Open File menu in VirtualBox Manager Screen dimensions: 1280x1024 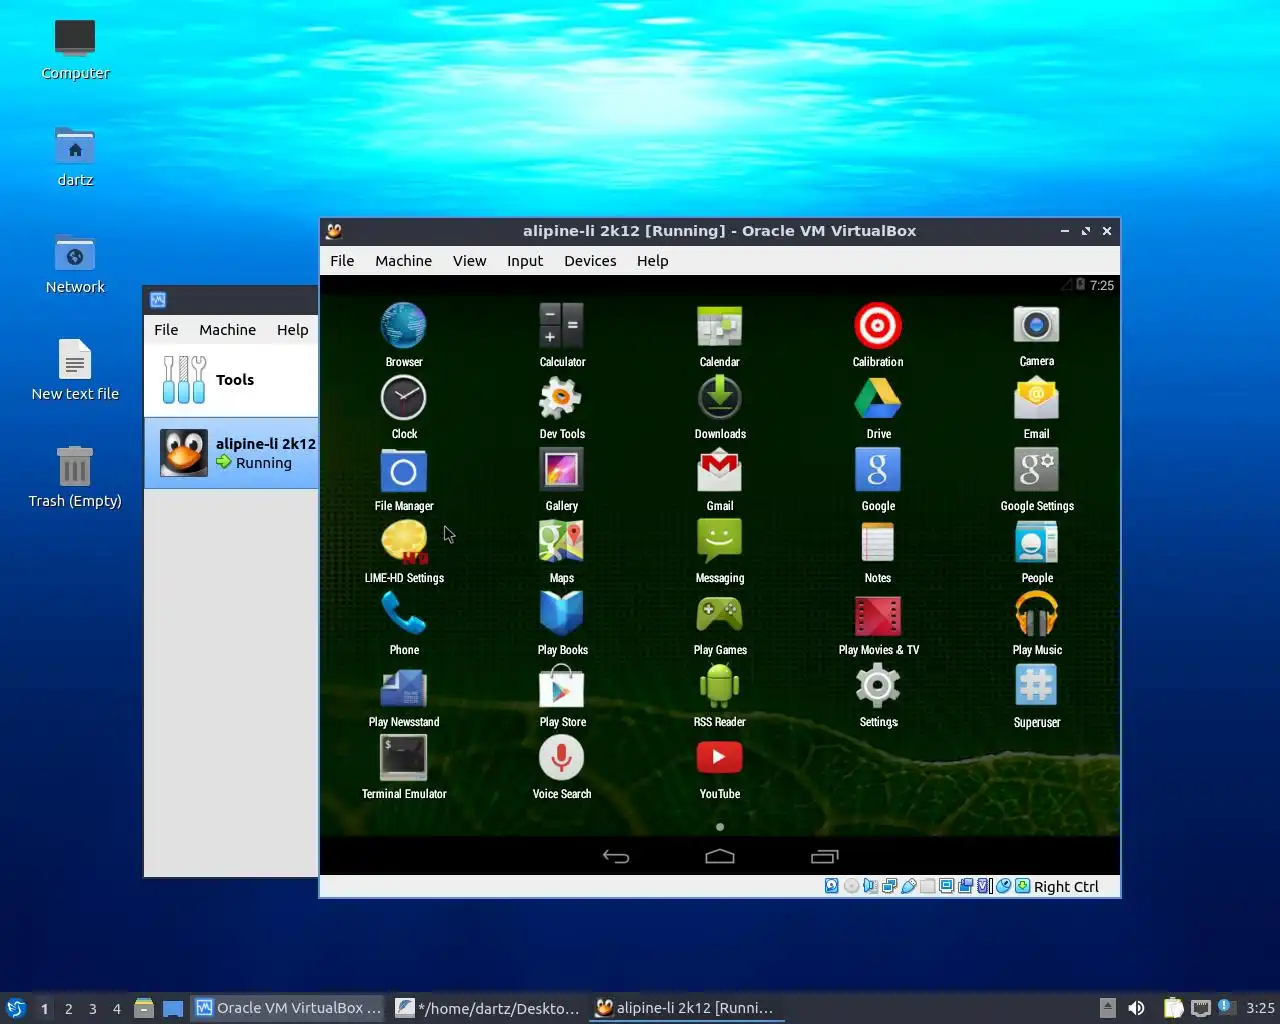click(166, 330)
